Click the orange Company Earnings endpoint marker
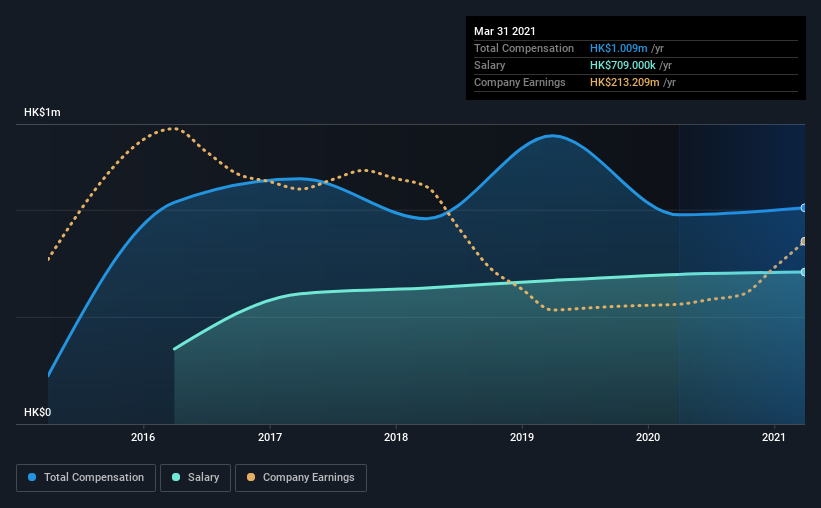Image resolution: width=821 pixels, height=508 pixels. click(804, 241)
